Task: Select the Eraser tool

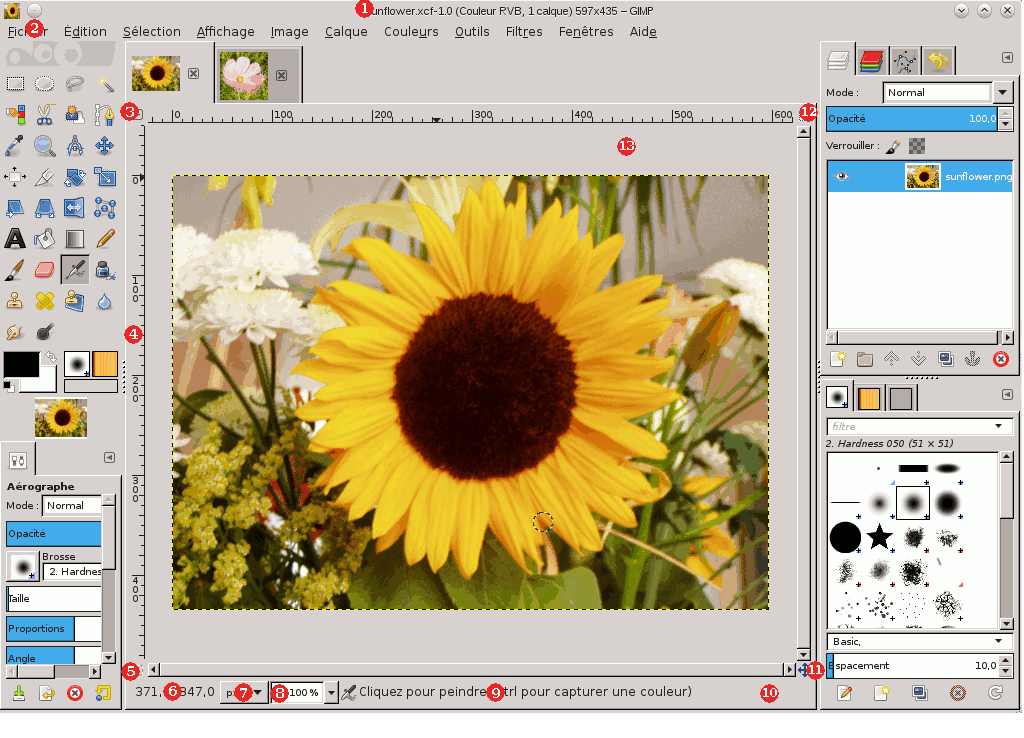Action: point(45,269)
